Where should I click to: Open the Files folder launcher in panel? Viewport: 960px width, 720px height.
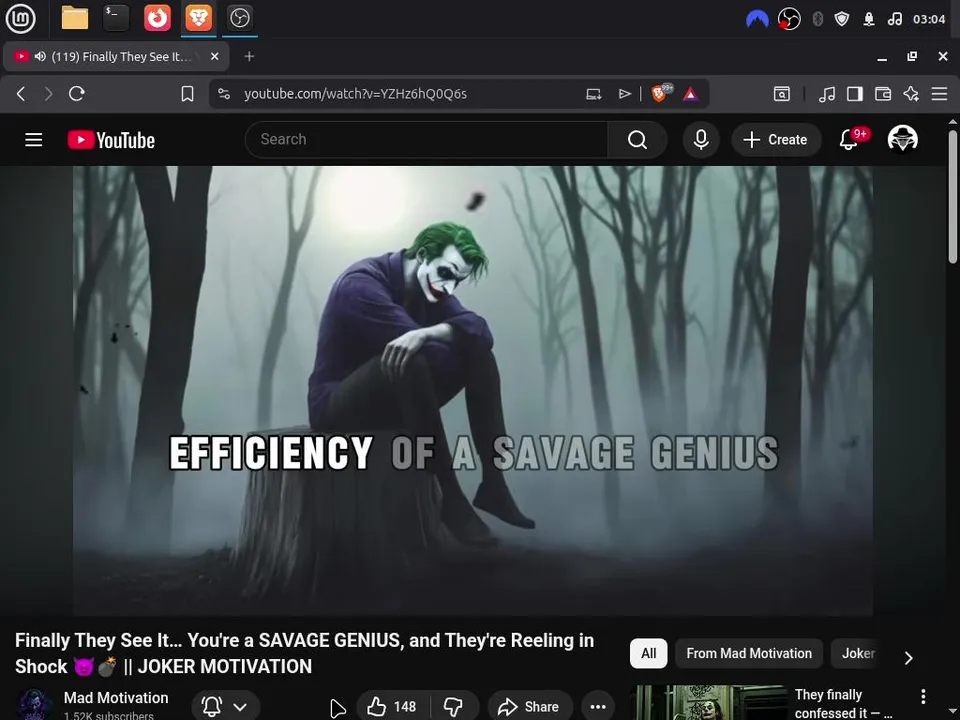(x=75, y=18)
